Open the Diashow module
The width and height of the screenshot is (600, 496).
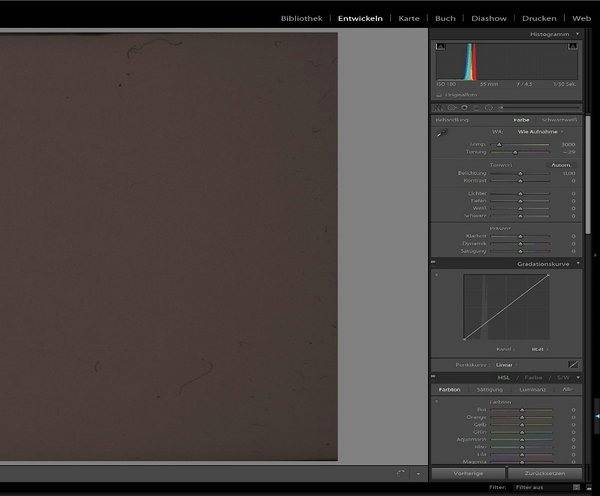489,18
